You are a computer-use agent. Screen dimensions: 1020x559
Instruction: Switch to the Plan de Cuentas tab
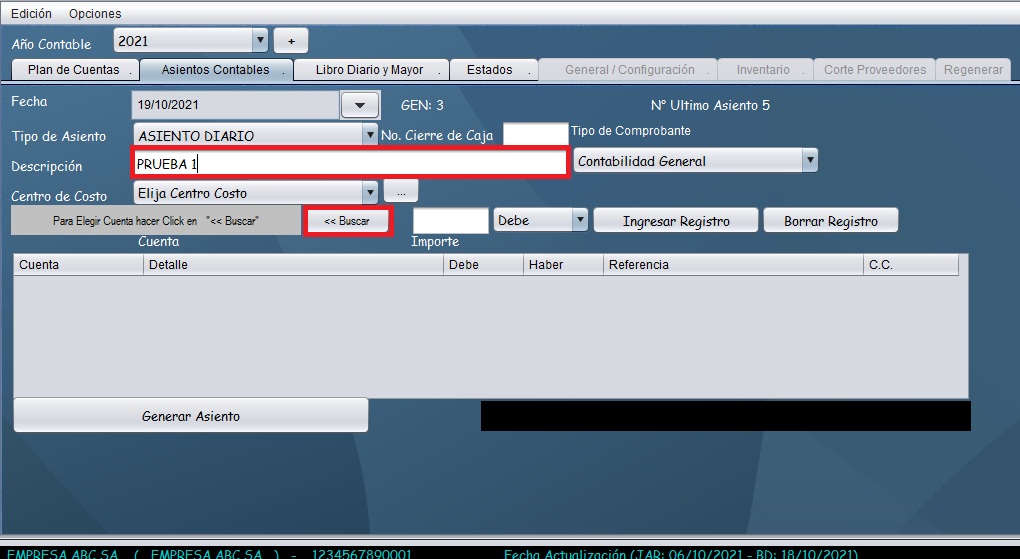pos(74,70)
